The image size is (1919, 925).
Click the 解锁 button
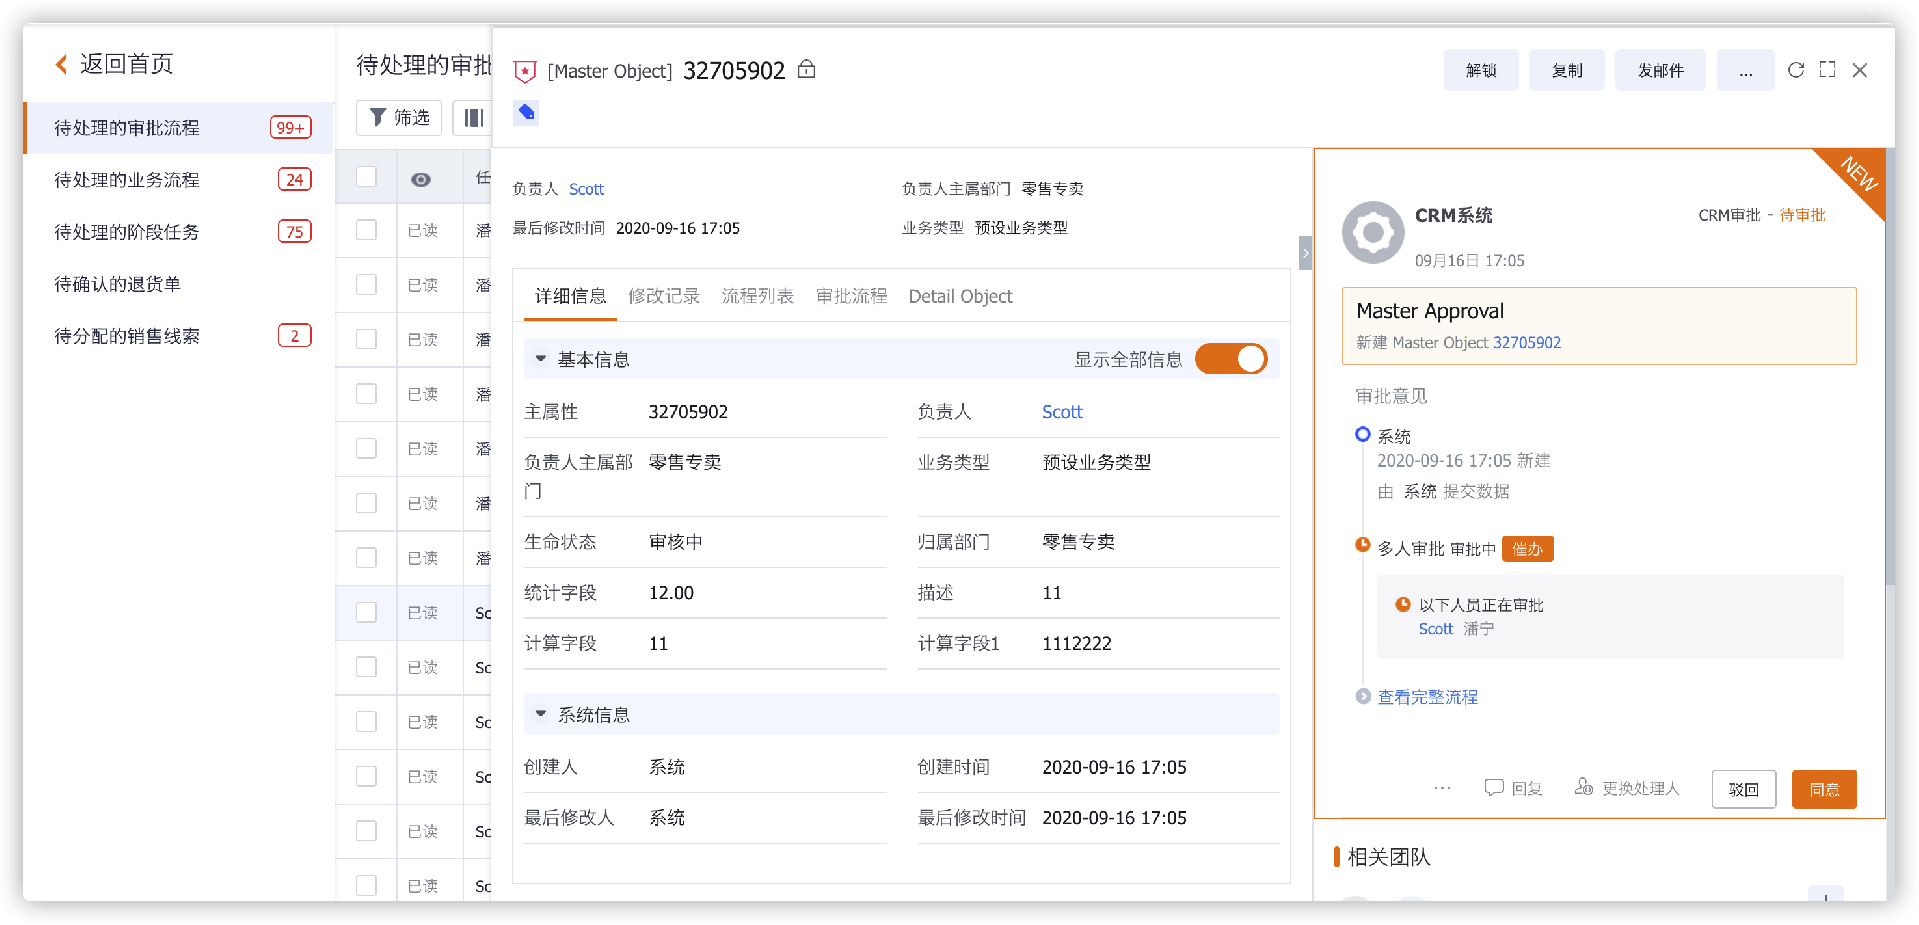tap(1481, 70)
